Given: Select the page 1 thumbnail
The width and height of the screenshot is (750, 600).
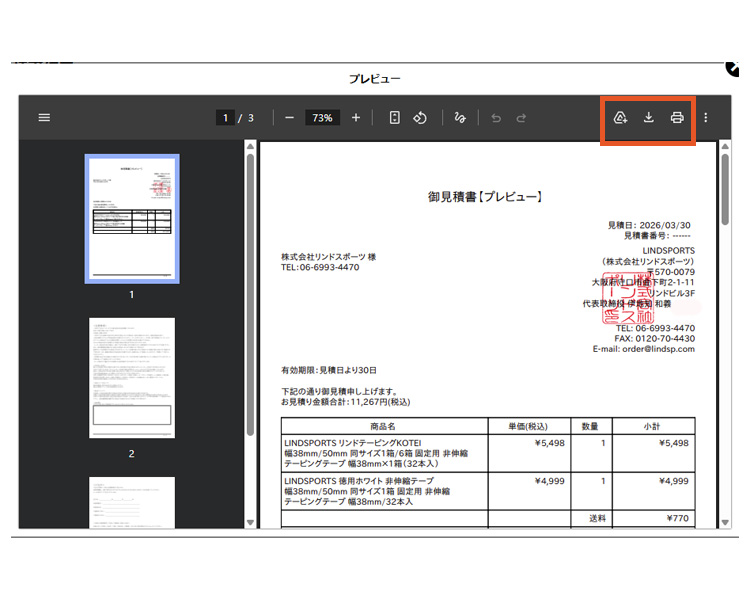Looking at the screenshot, I should coord(131,219).
